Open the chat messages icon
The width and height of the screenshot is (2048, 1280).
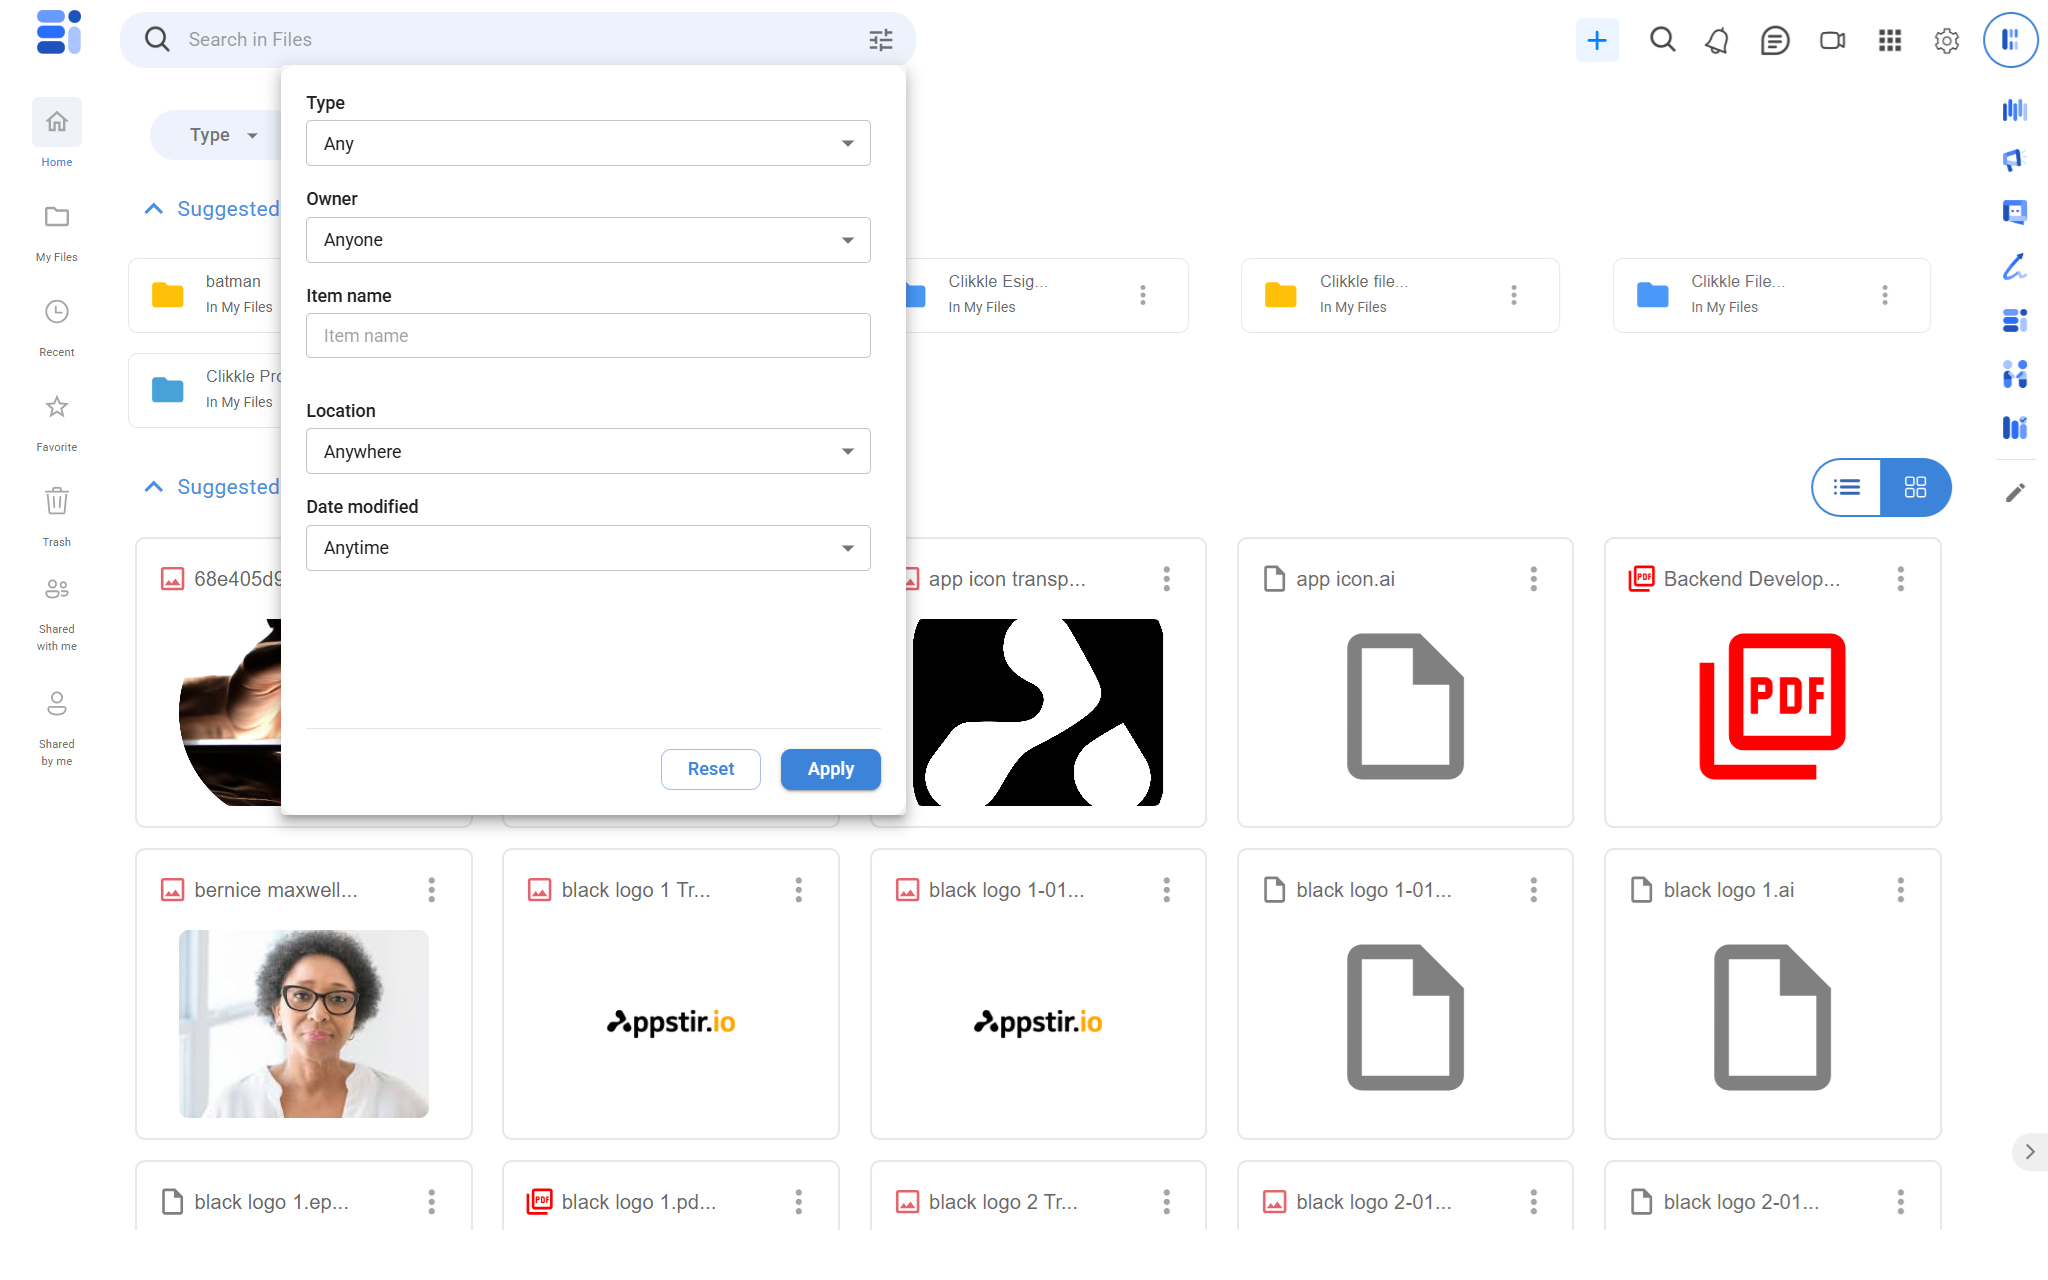[1775, 40]
